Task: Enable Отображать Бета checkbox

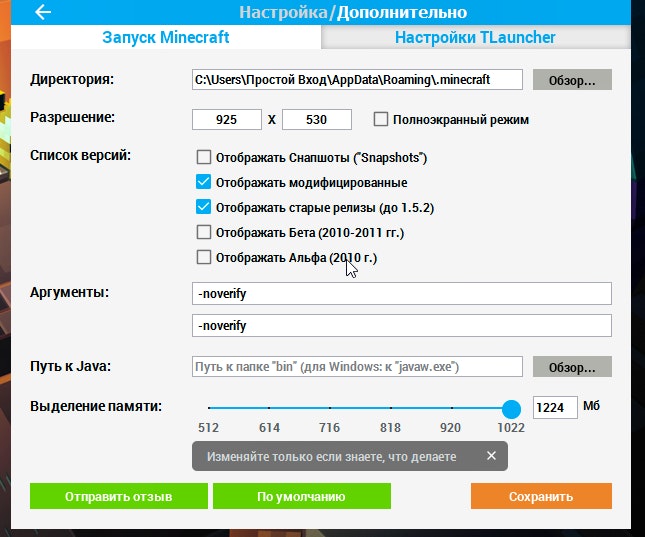Action: tap(204, 232)
